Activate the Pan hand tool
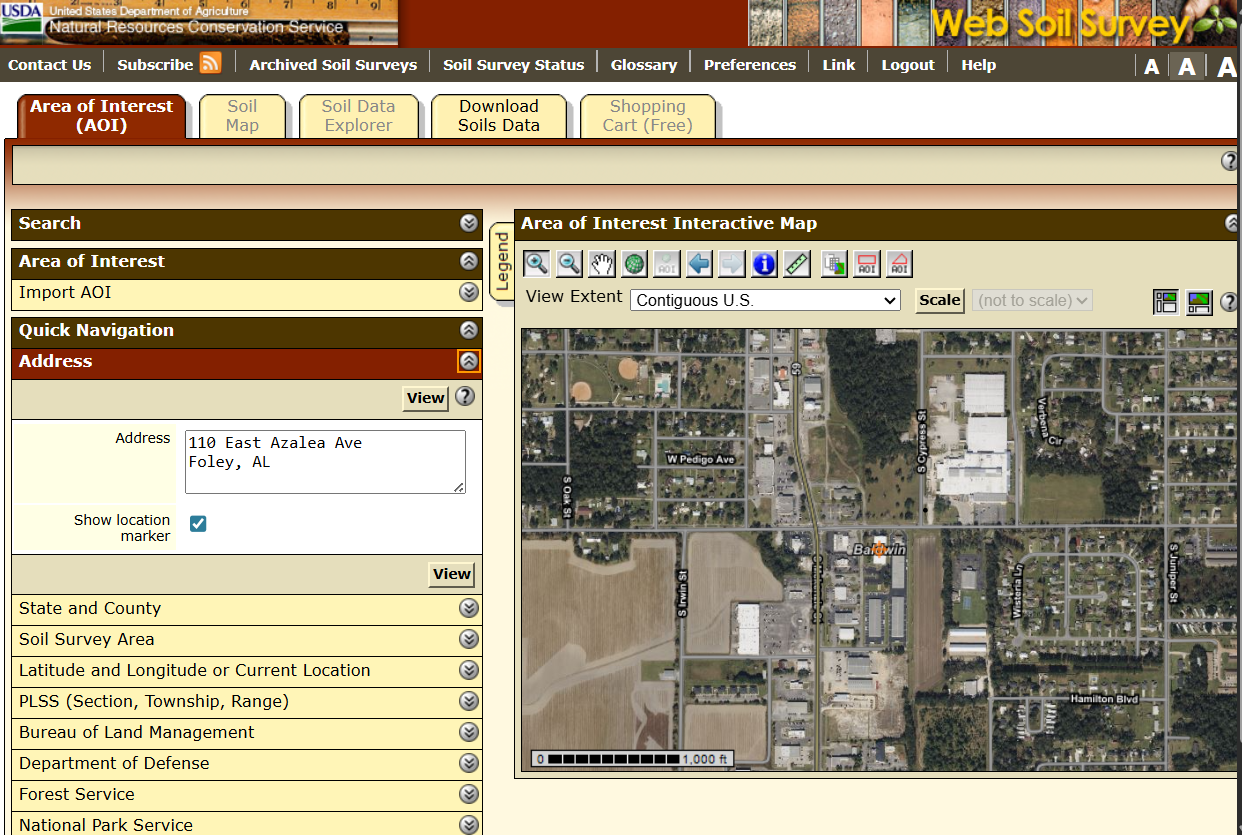1242x835 pixels. (601, 264)
